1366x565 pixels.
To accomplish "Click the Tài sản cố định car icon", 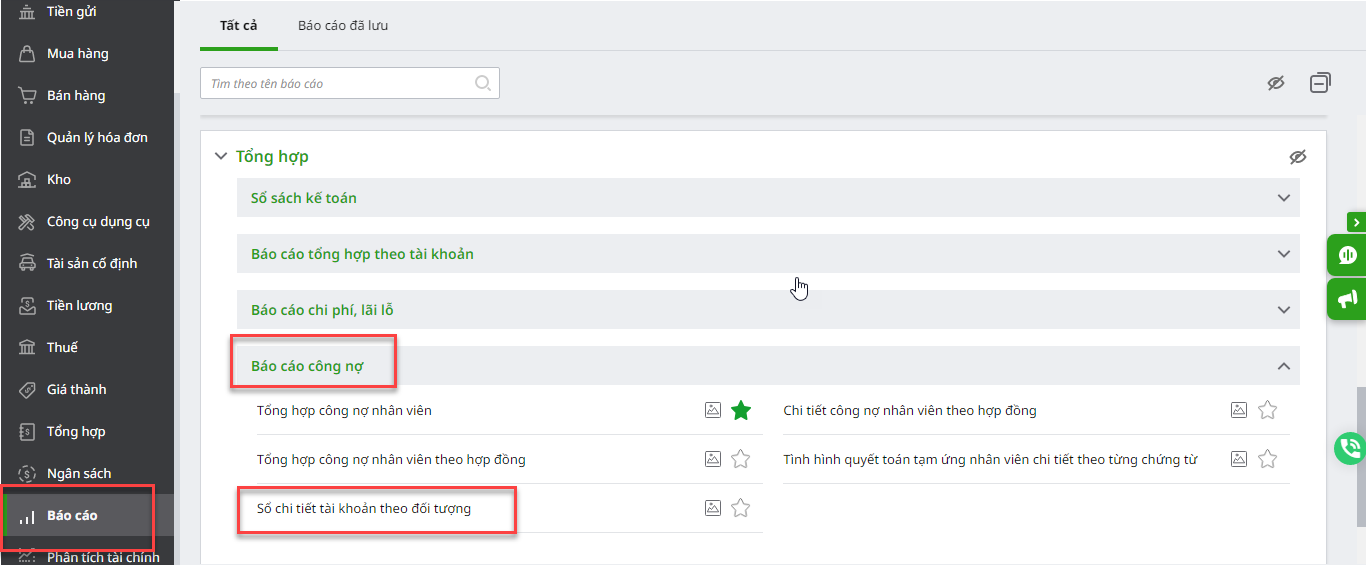I will (x=27, y=264).
